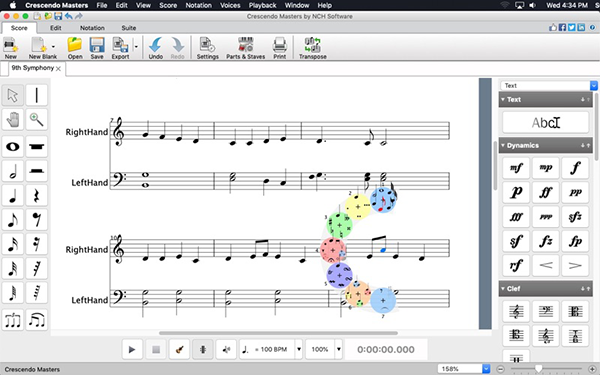Select the triplet tuplet tool

[x=13, y=320]
